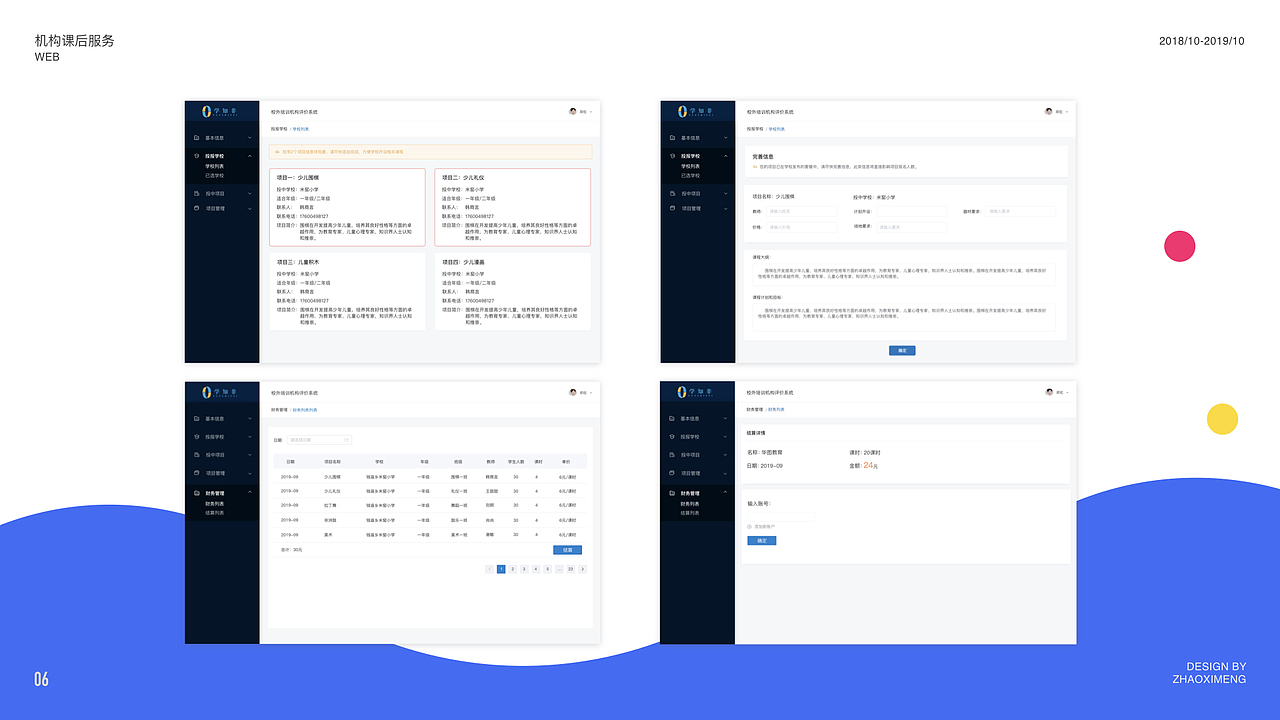Go to page 2 in the finance table pagination
The height and width of the screenshot is (720, 1280).
(512, 569)
